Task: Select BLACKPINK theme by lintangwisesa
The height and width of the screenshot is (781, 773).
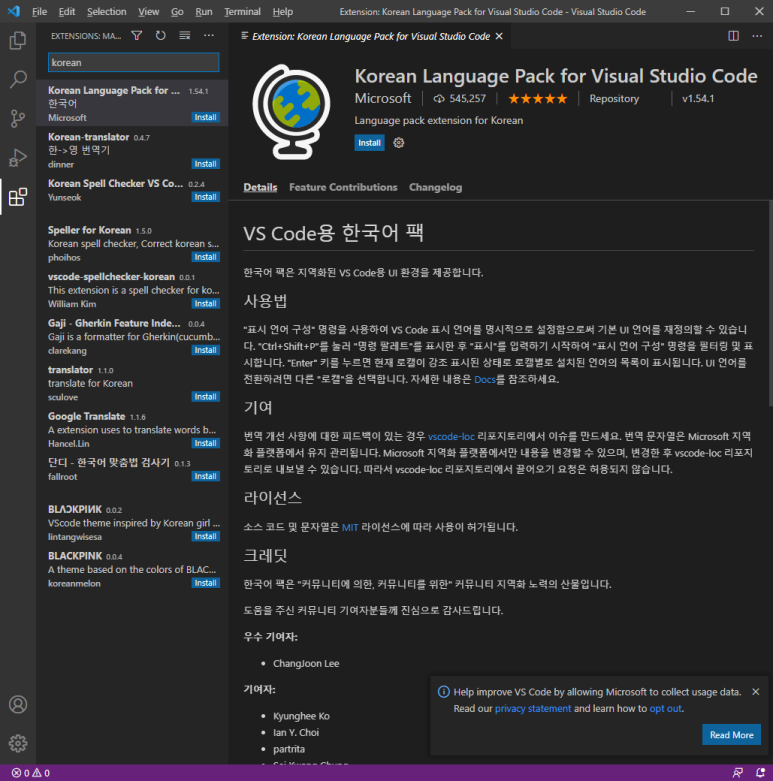Action: (132, 523)
